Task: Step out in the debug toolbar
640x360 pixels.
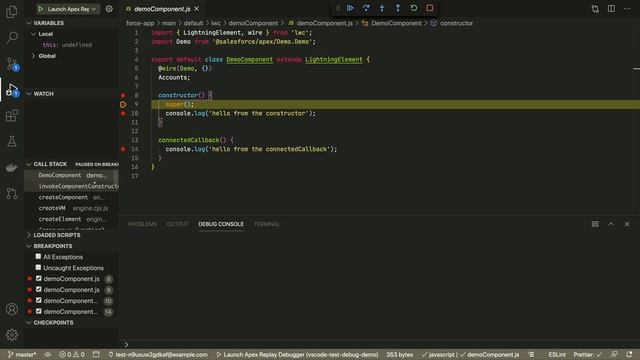Action: pos(398,8)
